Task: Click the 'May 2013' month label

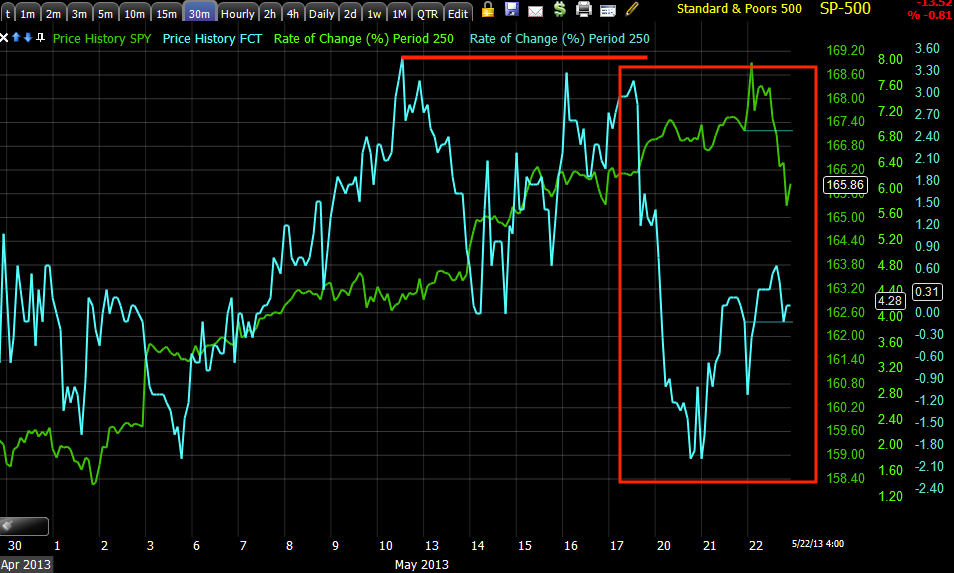Action: click(x=422, y=564)
